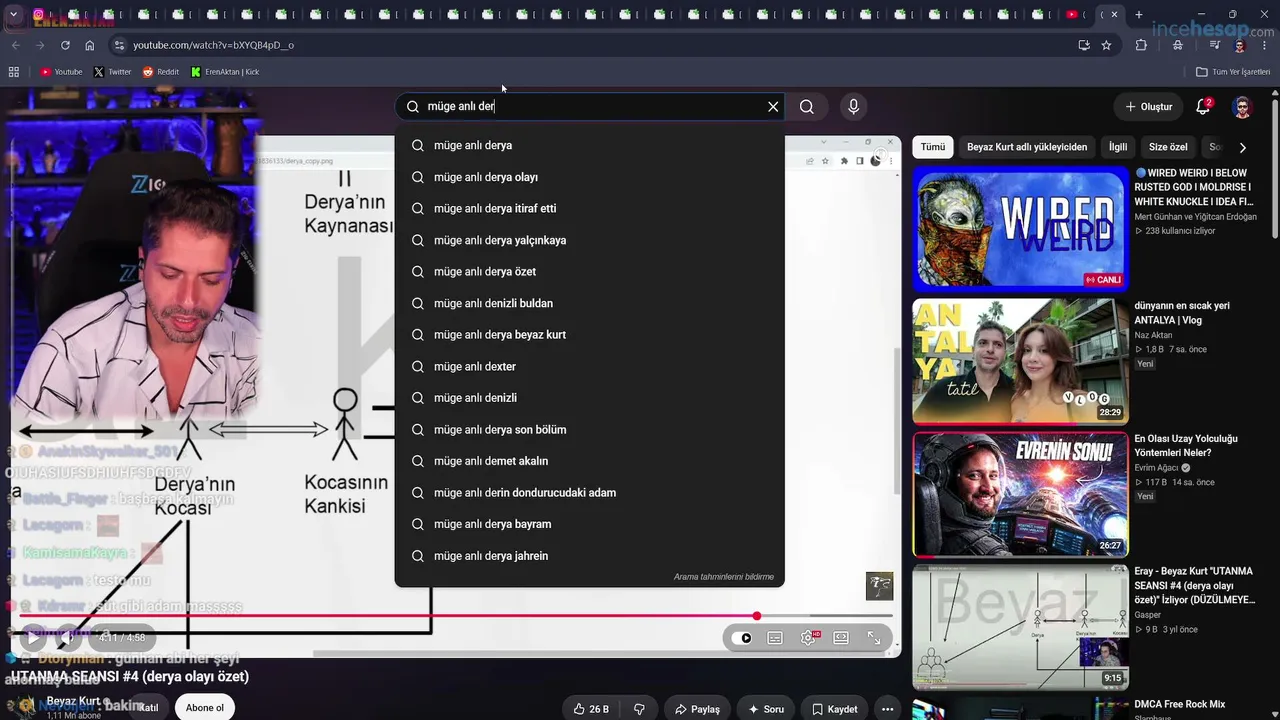This screenshot has height=720, width=1280.
Task: Focus the YouTube search input field
Action: [x=590, y=107]
